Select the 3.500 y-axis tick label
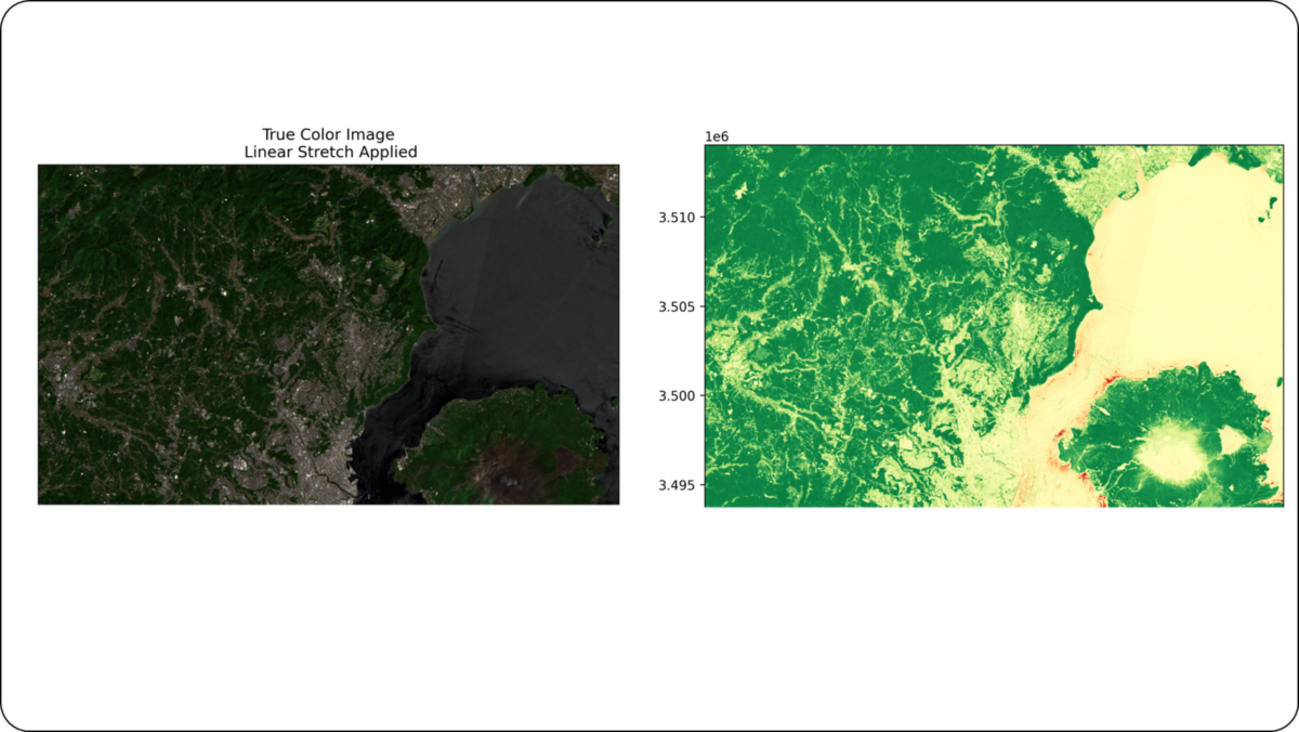 pyautogui.click(x=678, y=396)
